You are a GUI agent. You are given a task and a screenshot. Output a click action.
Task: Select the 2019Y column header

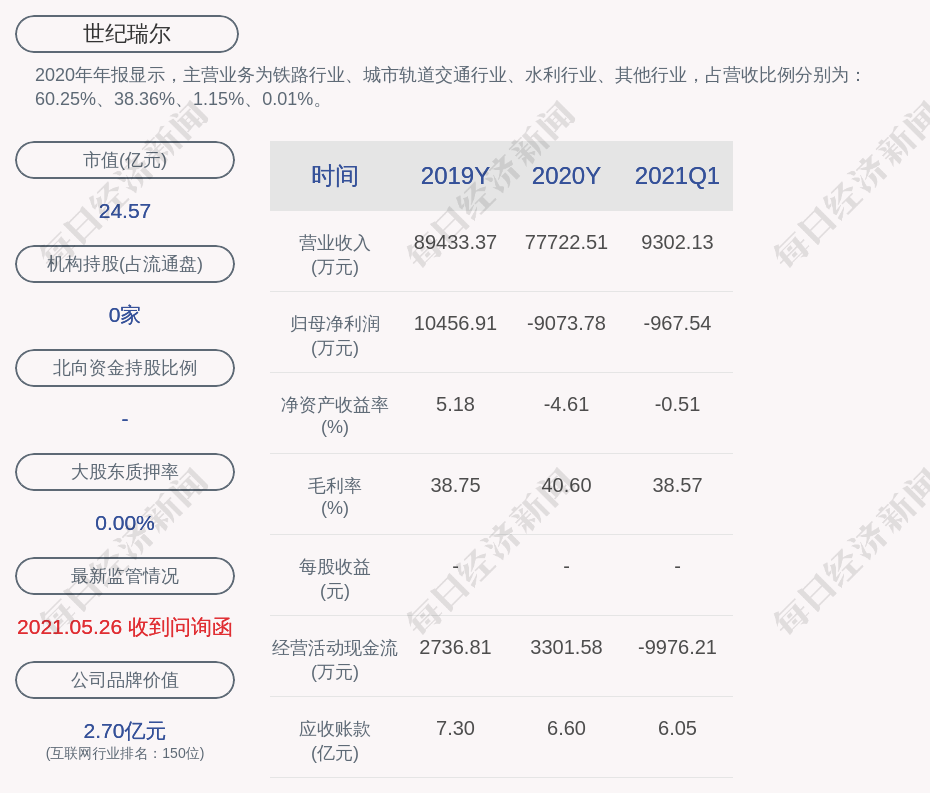click(455, 176)
